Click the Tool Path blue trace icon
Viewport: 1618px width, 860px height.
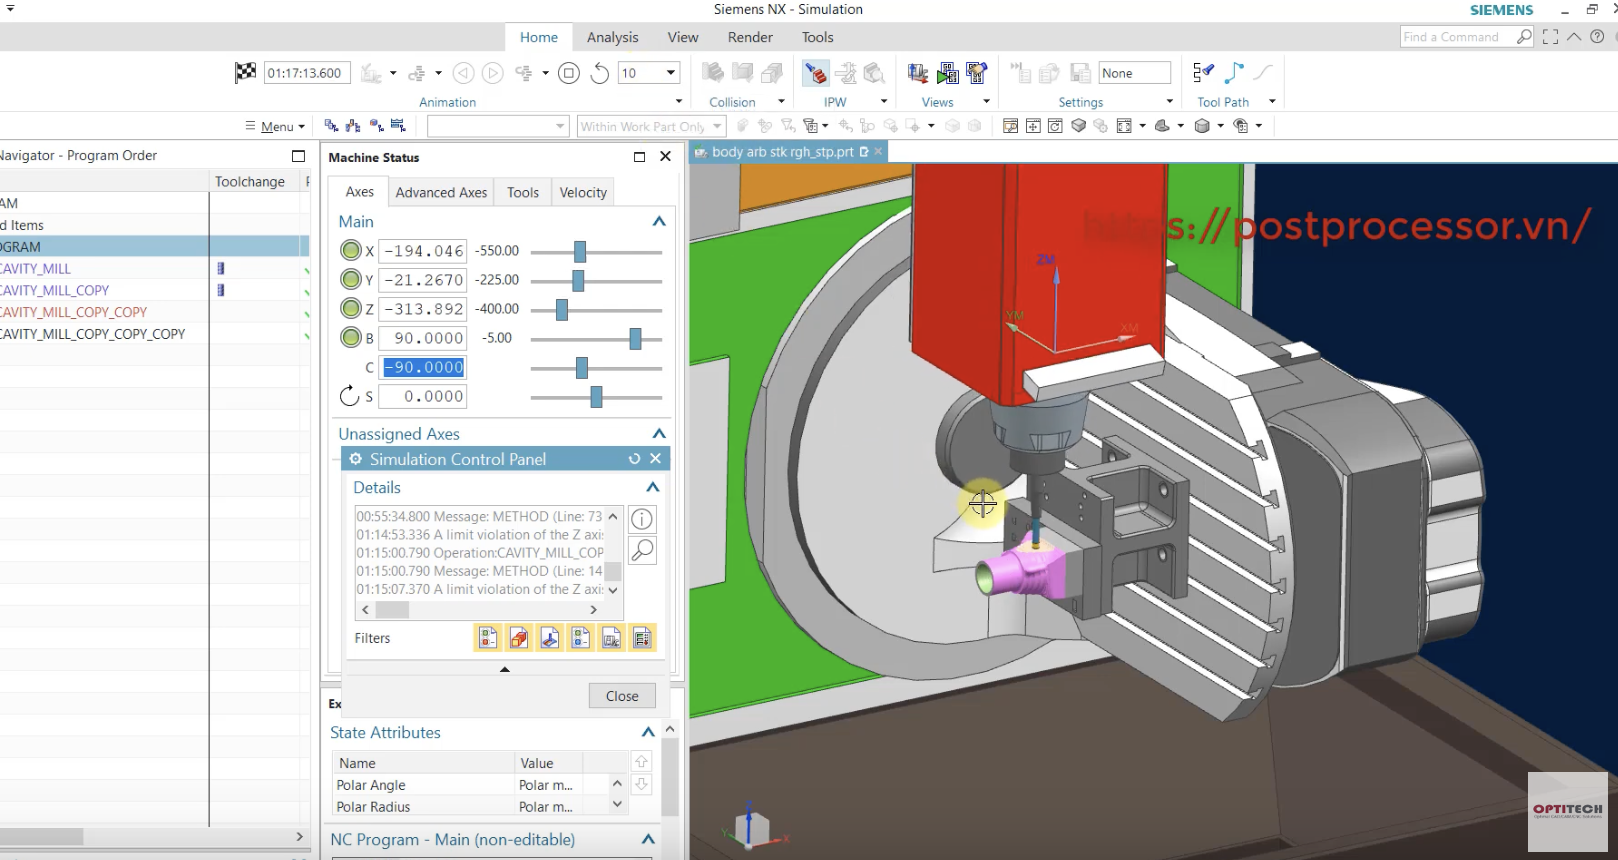coord(1234,73)
